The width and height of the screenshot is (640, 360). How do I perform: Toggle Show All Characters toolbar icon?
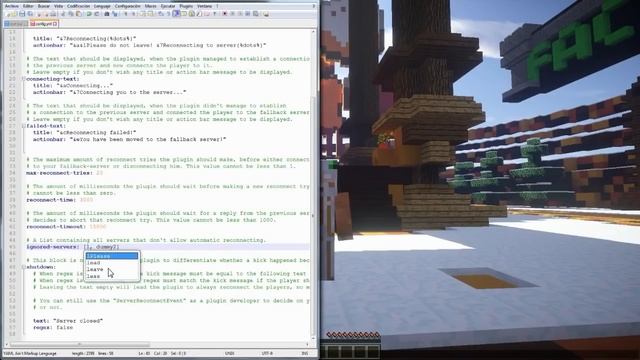(x=168, y=14)
